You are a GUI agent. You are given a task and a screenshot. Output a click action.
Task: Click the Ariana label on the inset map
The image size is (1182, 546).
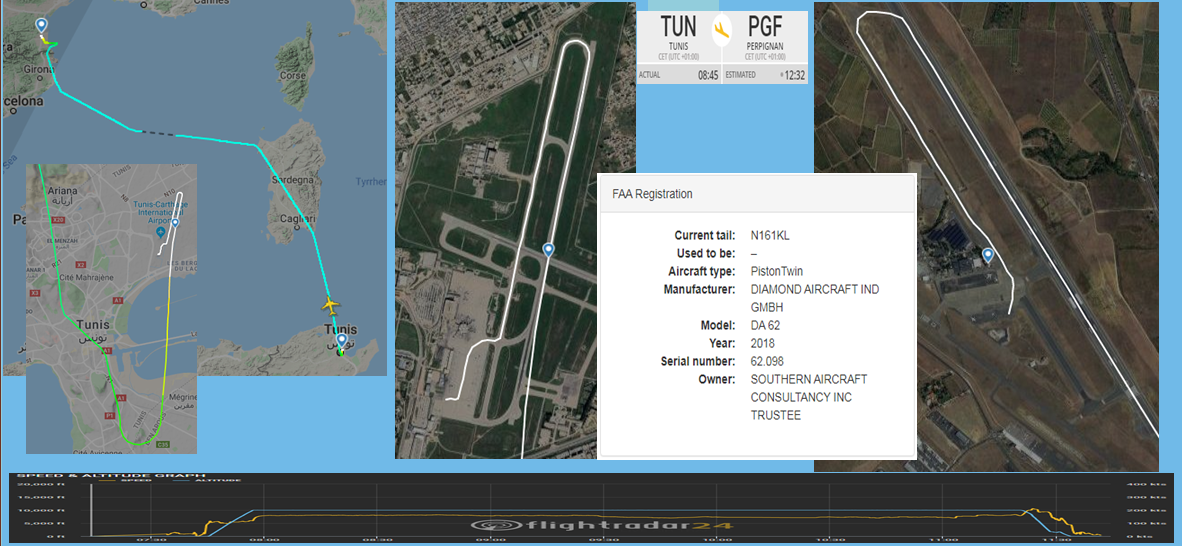pos(62,192)
